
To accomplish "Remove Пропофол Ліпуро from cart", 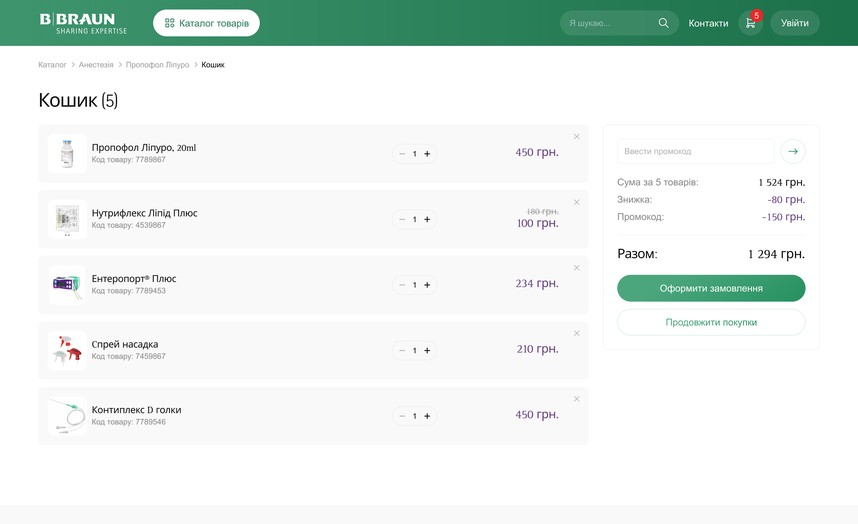I will tap(576, 137).
